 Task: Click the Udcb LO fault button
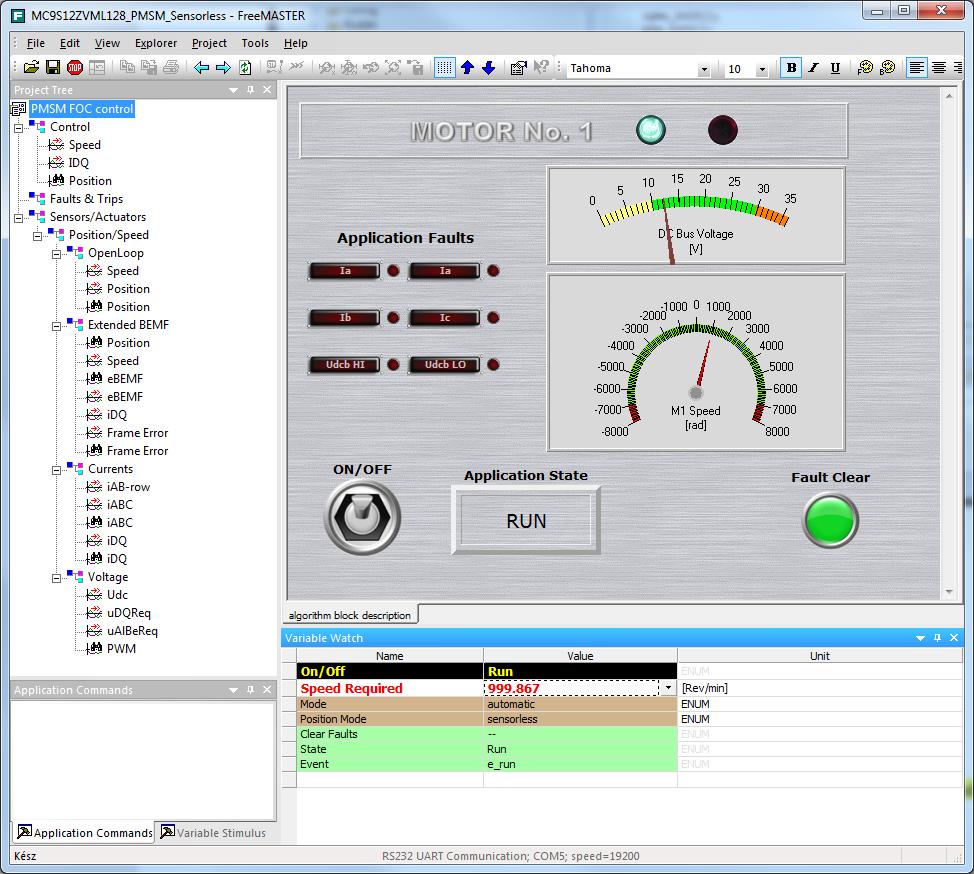pos(445,365)
